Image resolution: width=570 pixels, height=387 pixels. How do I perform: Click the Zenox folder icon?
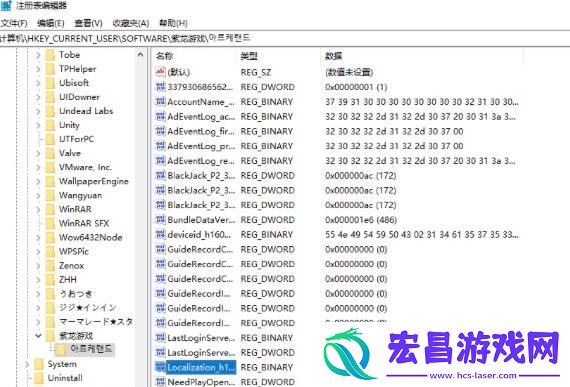pos(50,266)
